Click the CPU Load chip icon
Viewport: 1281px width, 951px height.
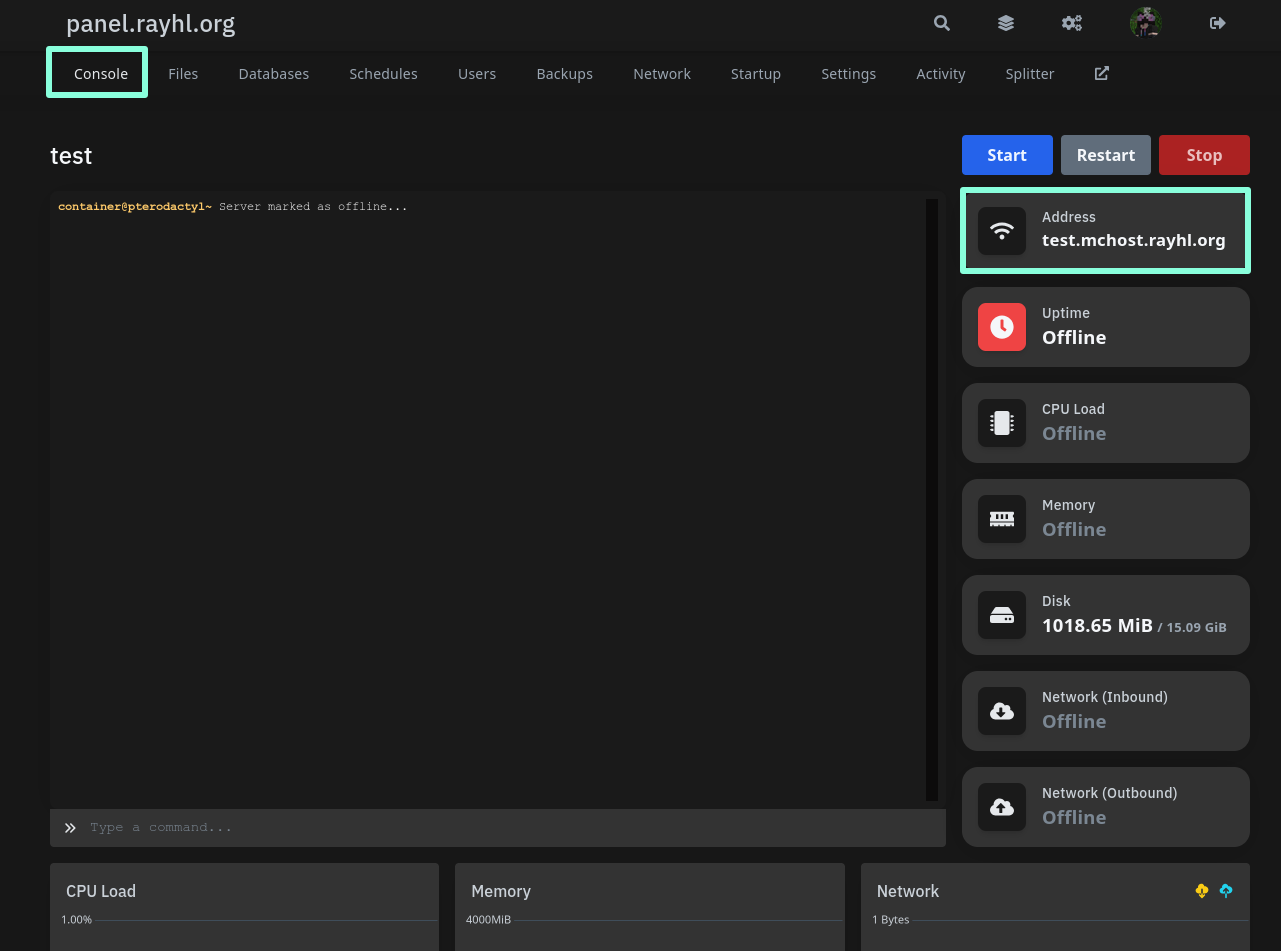[x=1002, y=423]
